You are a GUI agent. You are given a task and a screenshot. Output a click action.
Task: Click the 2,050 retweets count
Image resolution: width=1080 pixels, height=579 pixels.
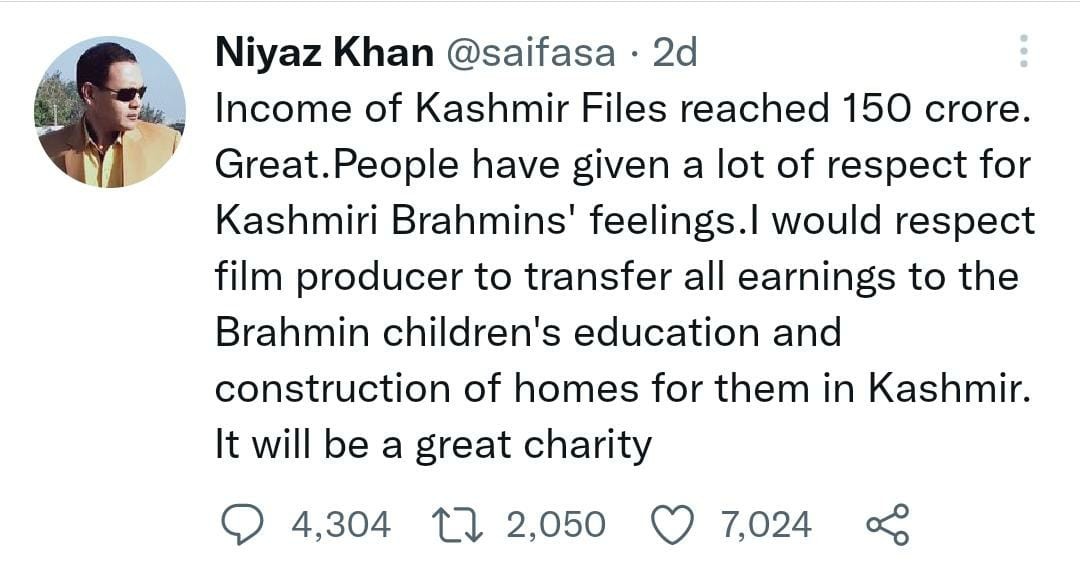point(555,525)
